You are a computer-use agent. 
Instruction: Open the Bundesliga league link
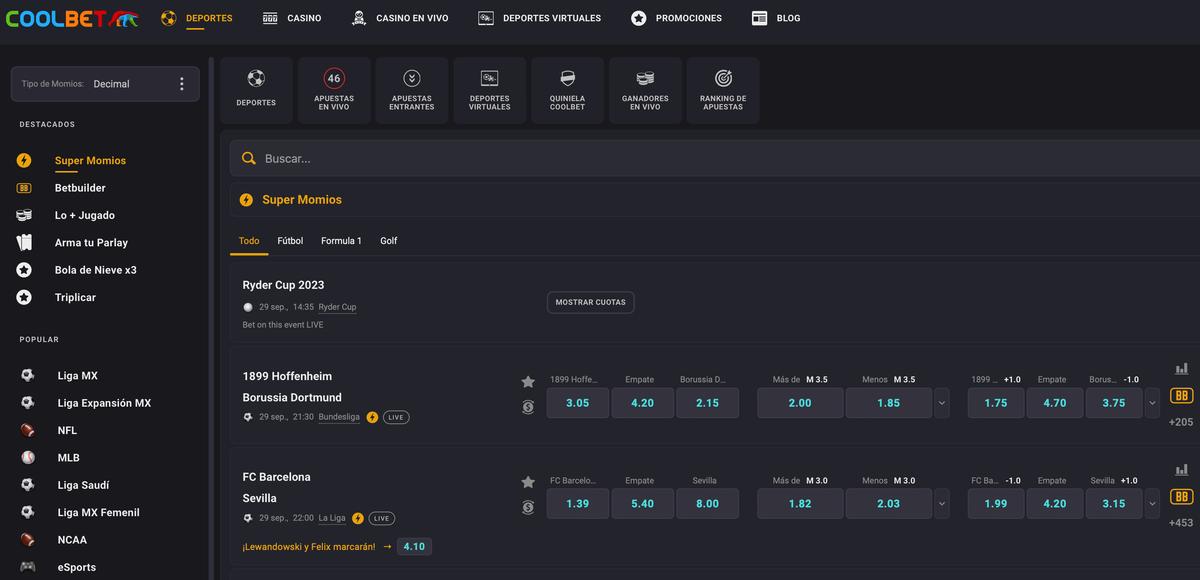[x=339, y=417]
